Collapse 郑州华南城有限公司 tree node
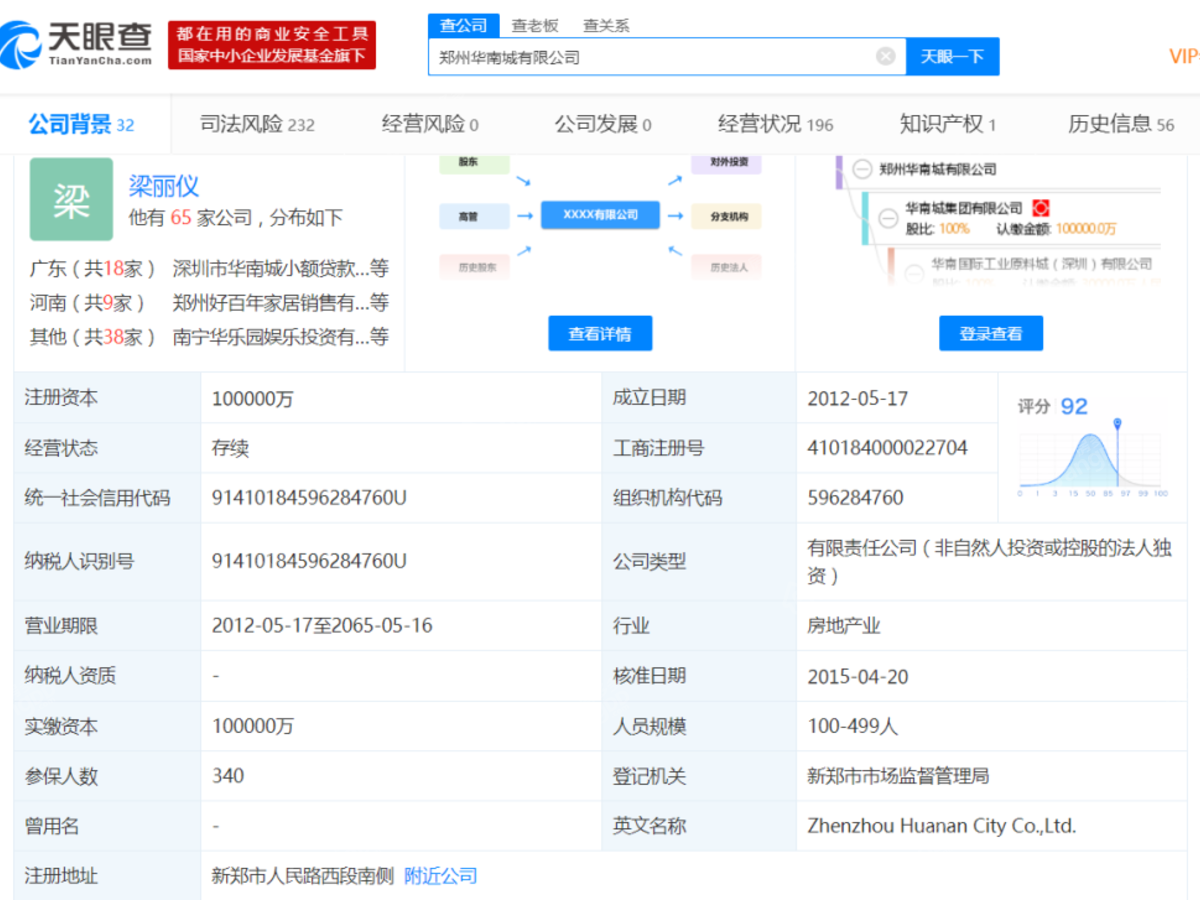This screenshot has width=1200, height=900. click(x=862, y=169)
